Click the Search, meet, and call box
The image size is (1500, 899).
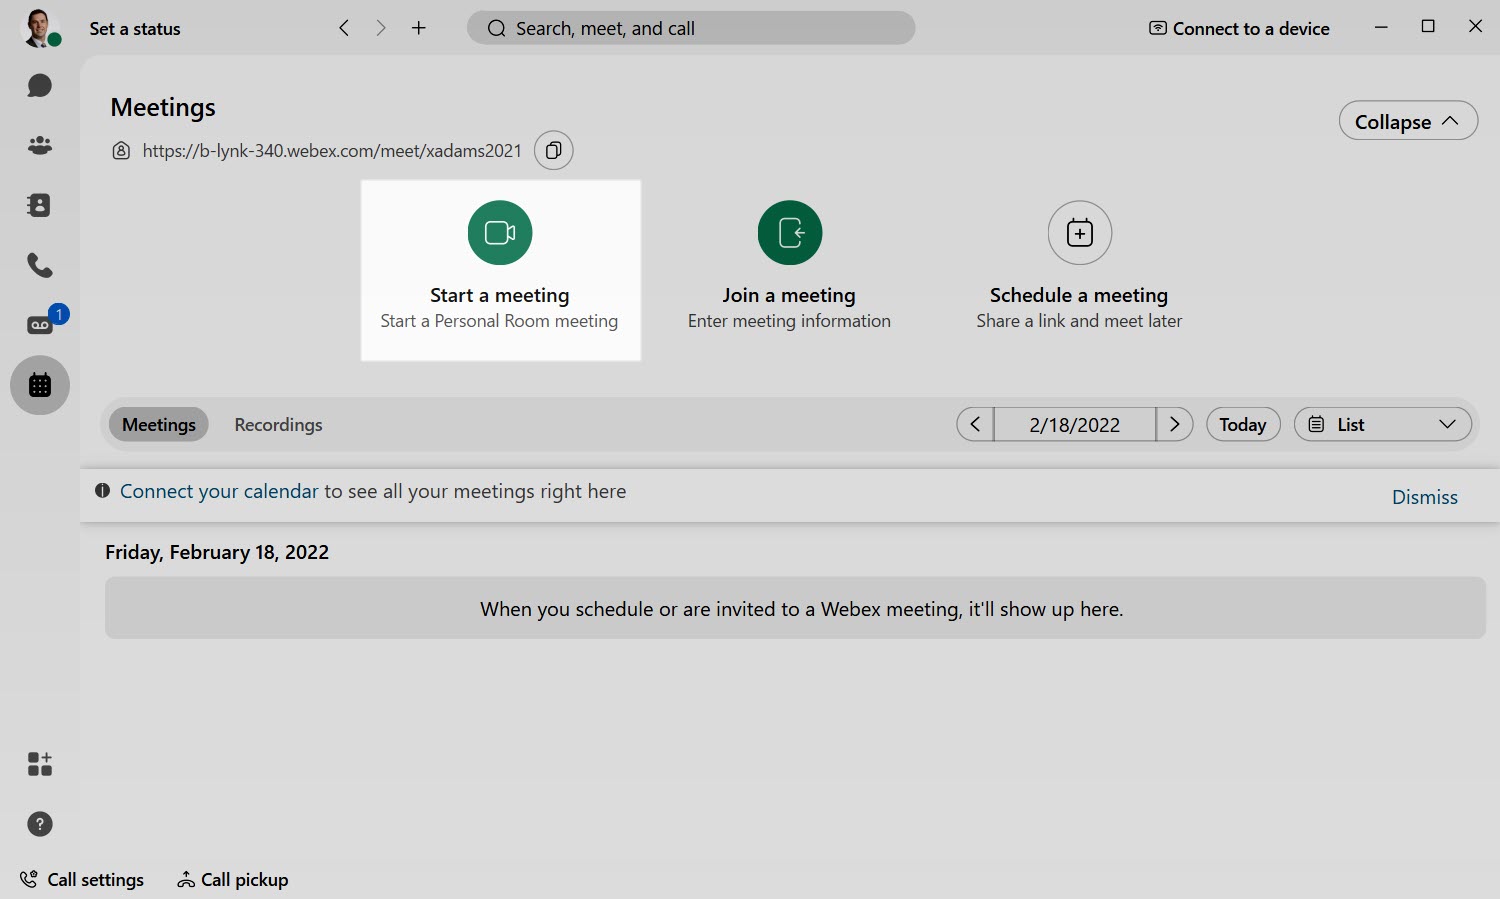691,28
